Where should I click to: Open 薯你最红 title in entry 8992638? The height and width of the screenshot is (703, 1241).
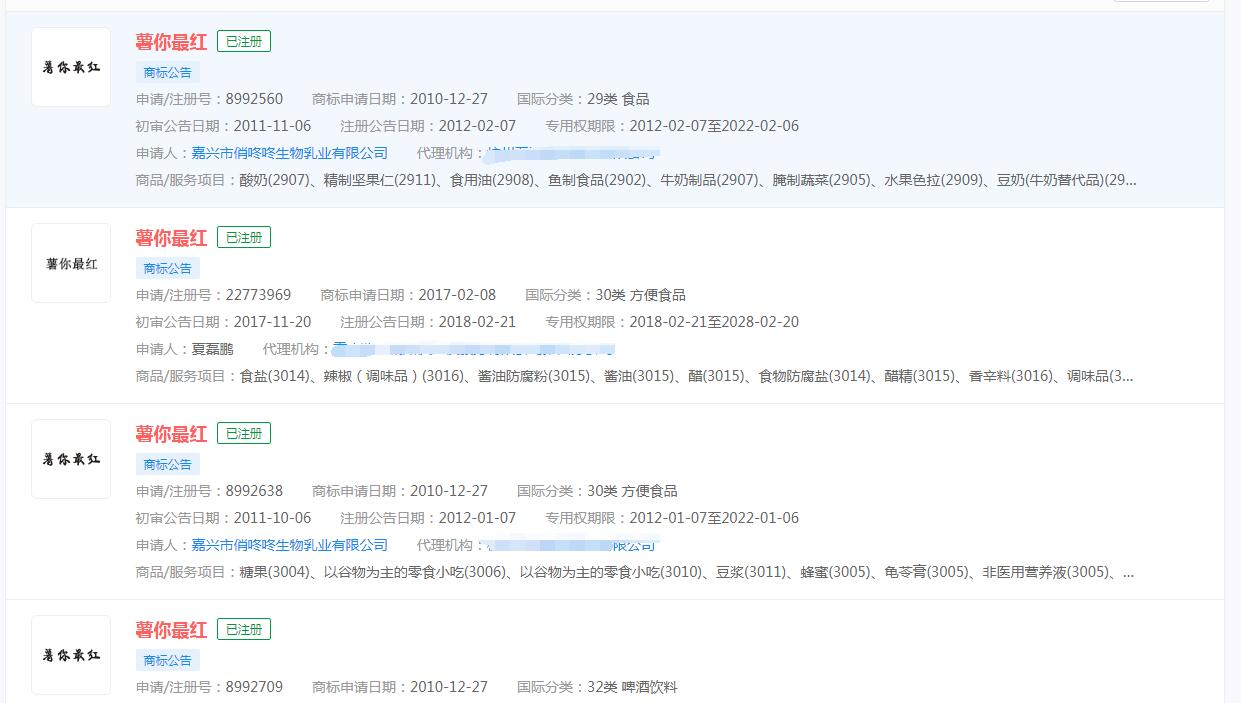171,434
